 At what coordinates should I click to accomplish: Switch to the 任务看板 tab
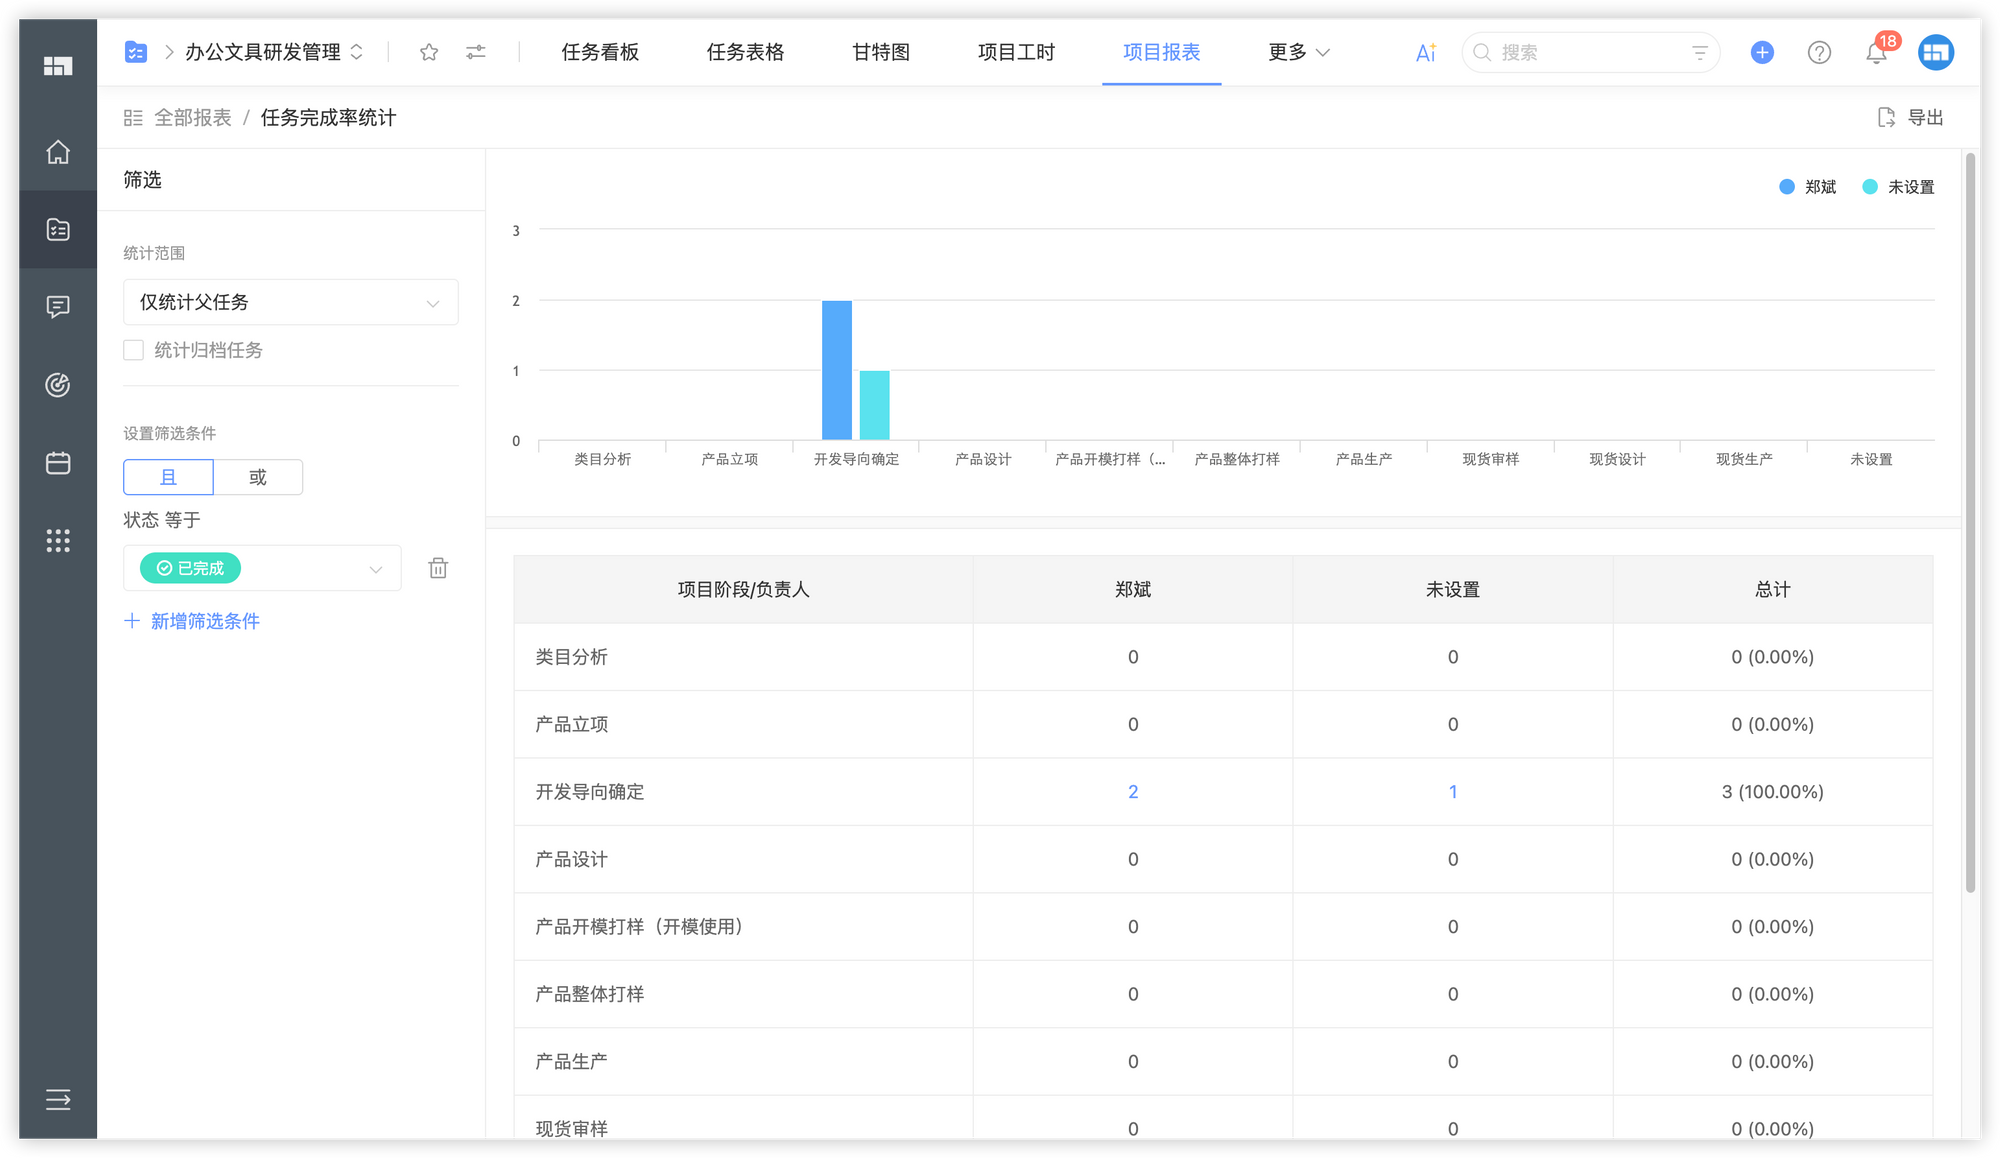click(600, 52)
